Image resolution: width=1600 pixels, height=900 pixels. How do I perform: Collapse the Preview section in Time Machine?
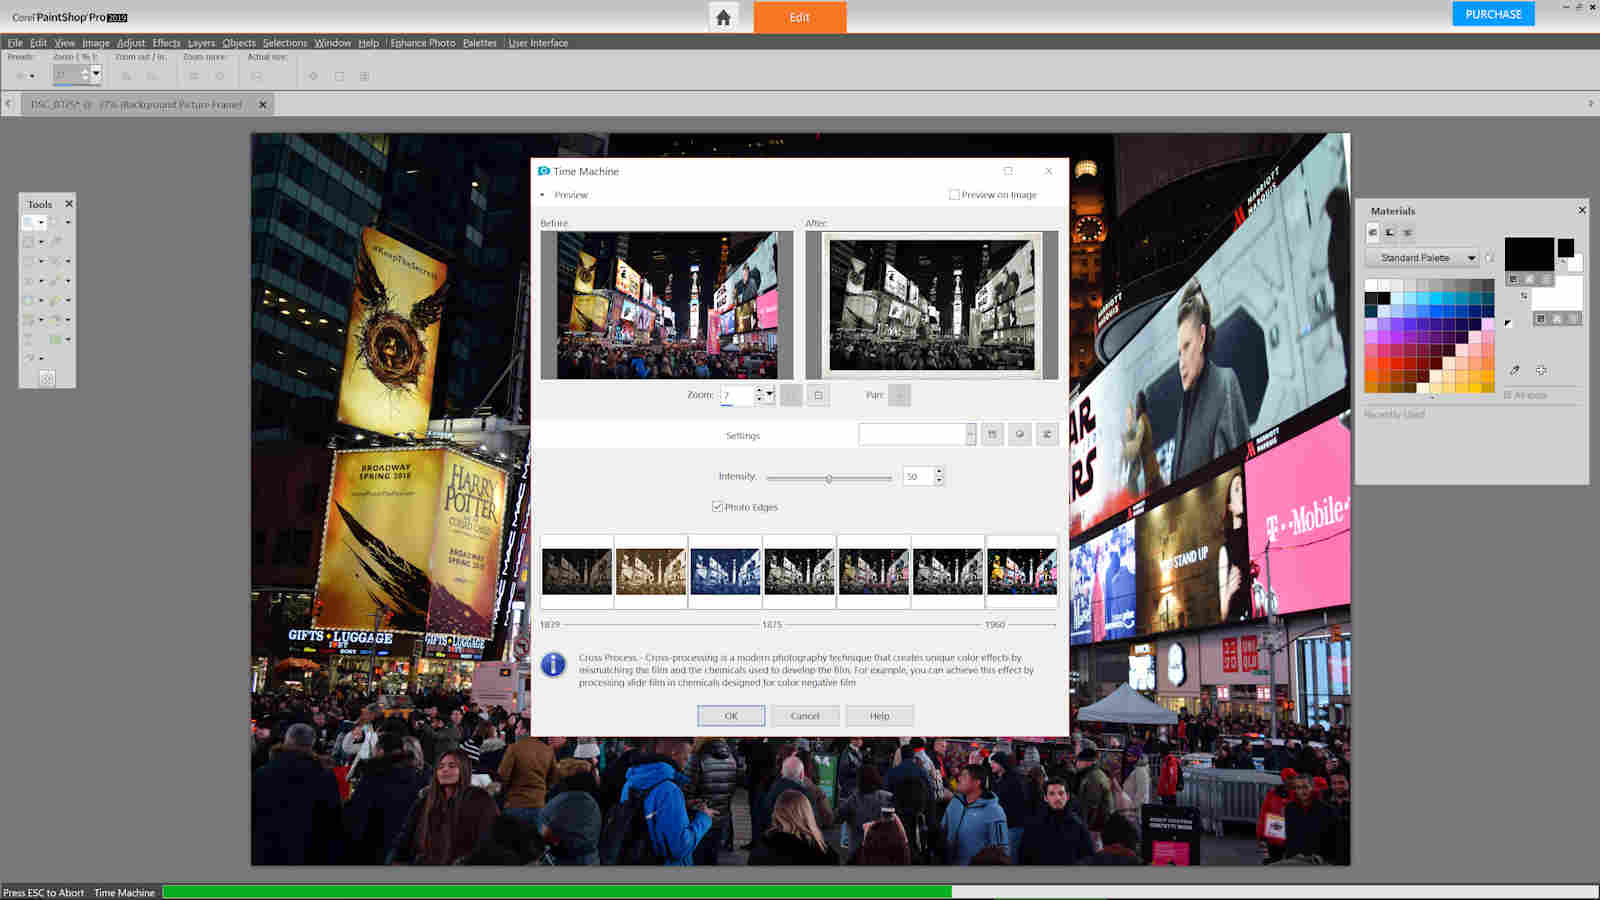click(543, 195)
